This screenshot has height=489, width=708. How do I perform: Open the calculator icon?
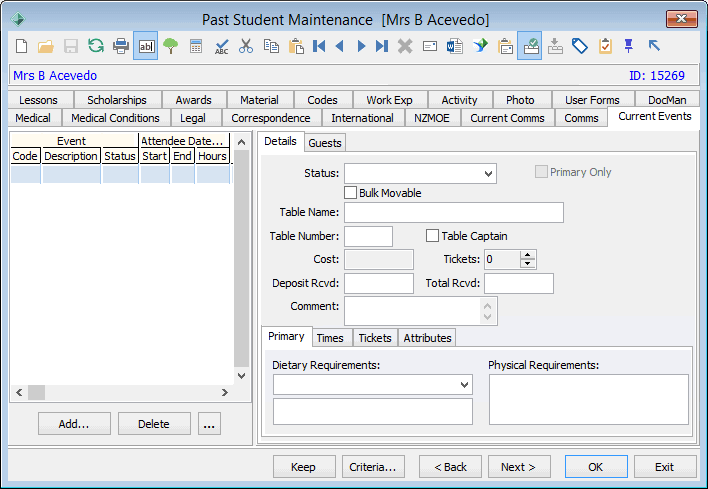point(196,46)
